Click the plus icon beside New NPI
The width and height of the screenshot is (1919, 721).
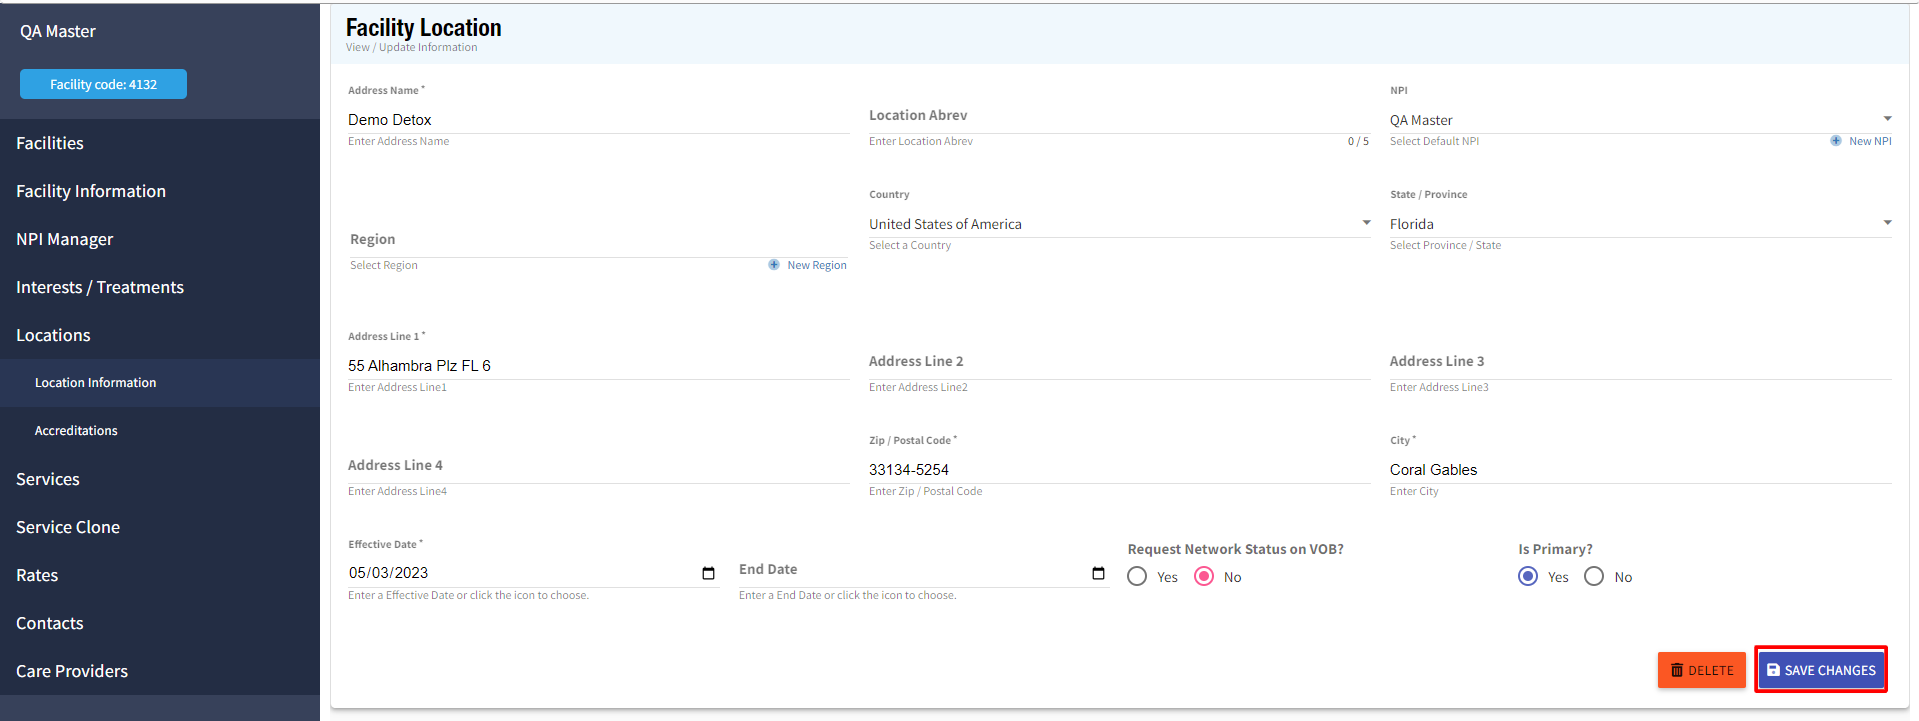[x=1835, y=141]
